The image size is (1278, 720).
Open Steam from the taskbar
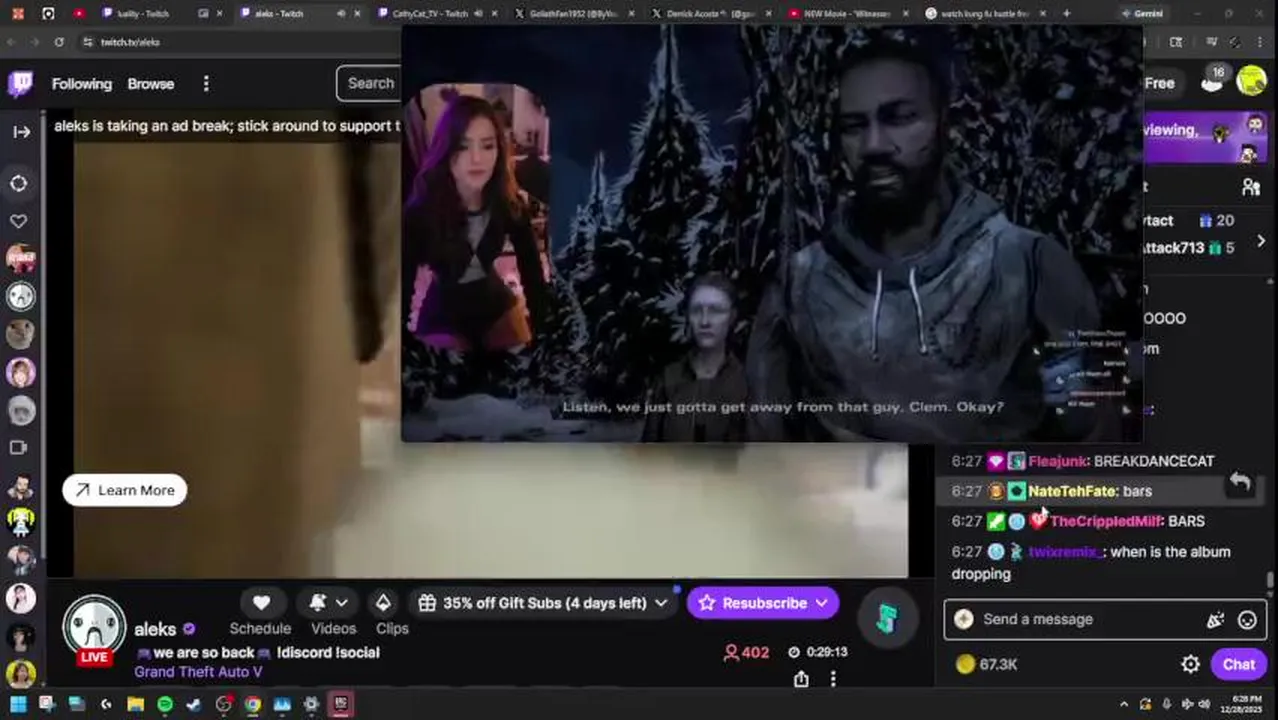[x=194, y=704]
